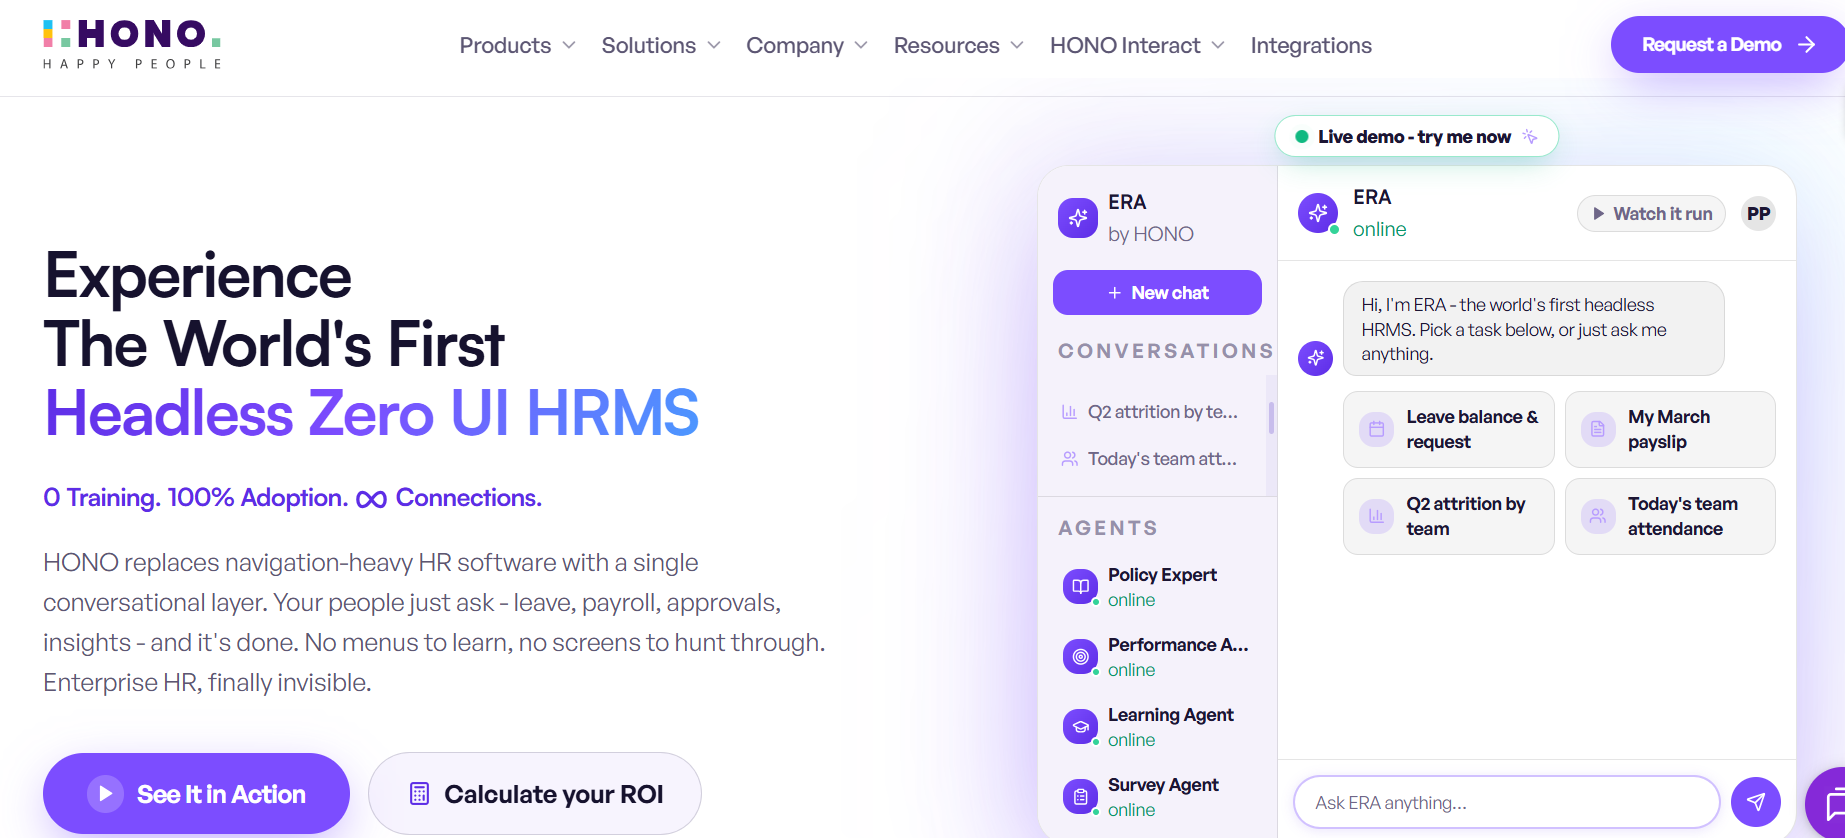Click the Ask ERA anything input field
Image resolution: width=1845 pixels, height=838 pixels.
tap(1506, 802)
